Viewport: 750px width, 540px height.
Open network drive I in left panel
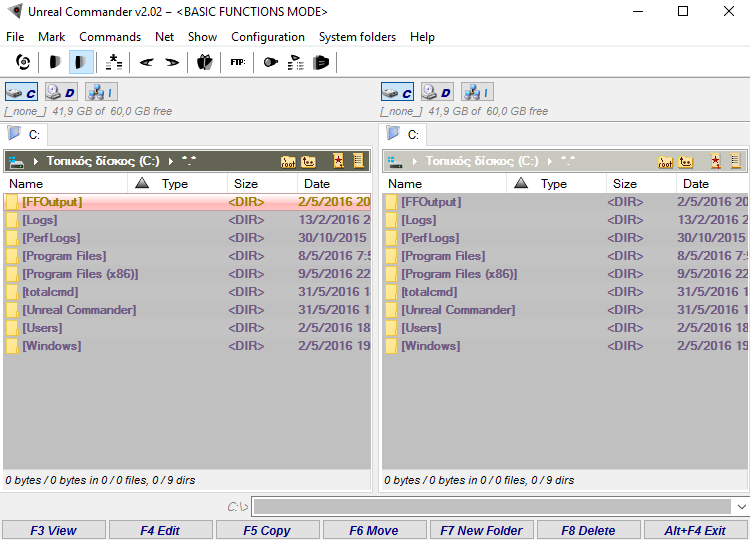tap(101, 92)
